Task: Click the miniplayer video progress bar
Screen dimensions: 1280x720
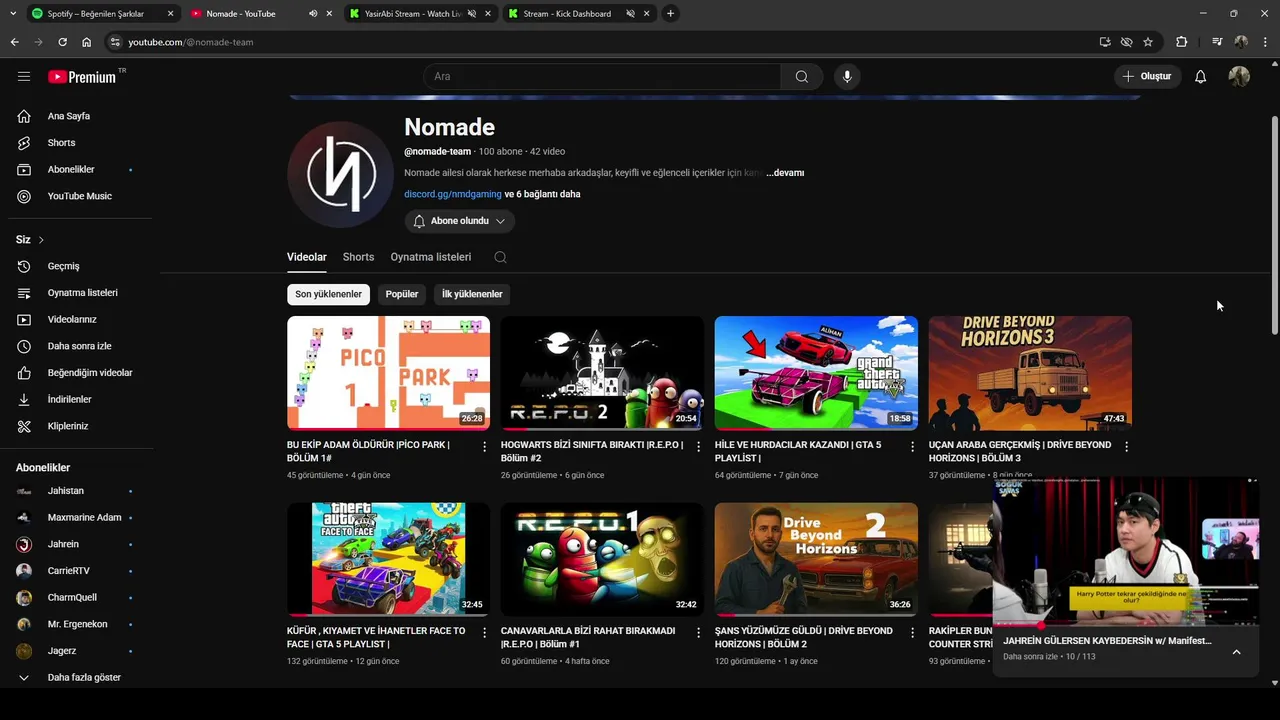Action: [x=1126, y=625]
